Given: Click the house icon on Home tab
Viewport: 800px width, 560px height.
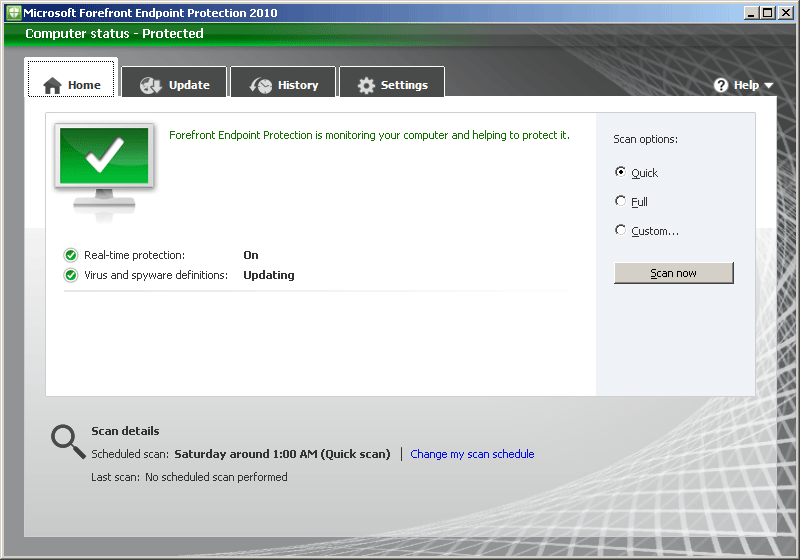Looking at the screenshot, I should [x=52, y=85].
